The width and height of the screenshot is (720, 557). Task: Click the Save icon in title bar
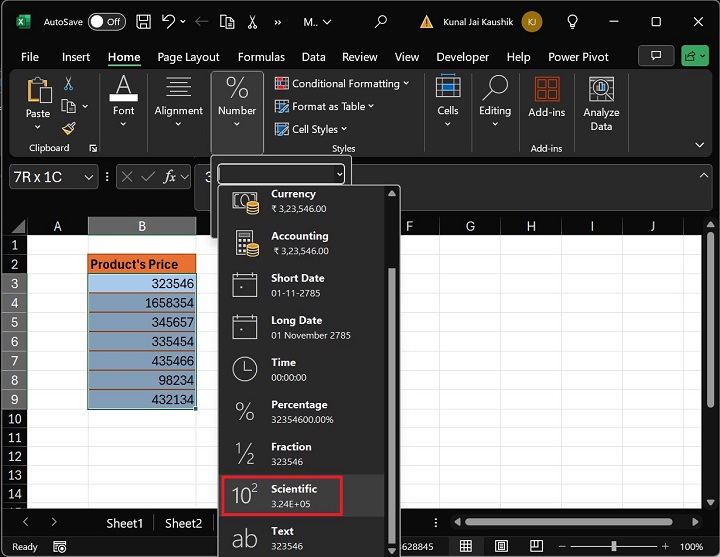[144, 21]
